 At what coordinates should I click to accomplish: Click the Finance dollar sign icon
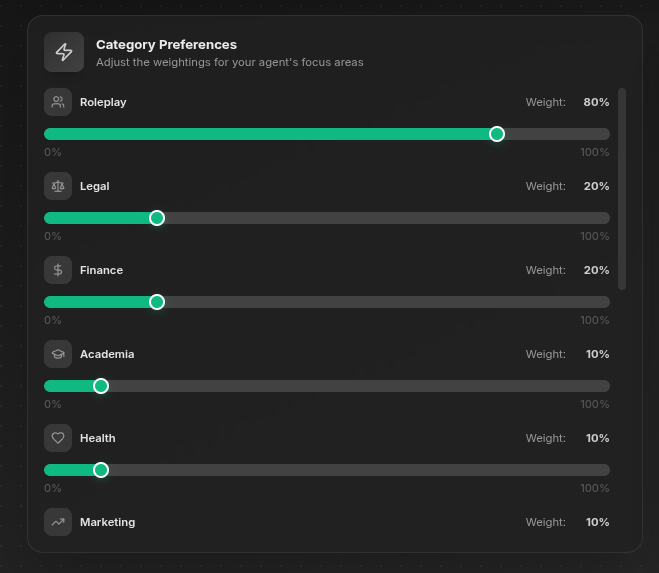tap(58, 270)
